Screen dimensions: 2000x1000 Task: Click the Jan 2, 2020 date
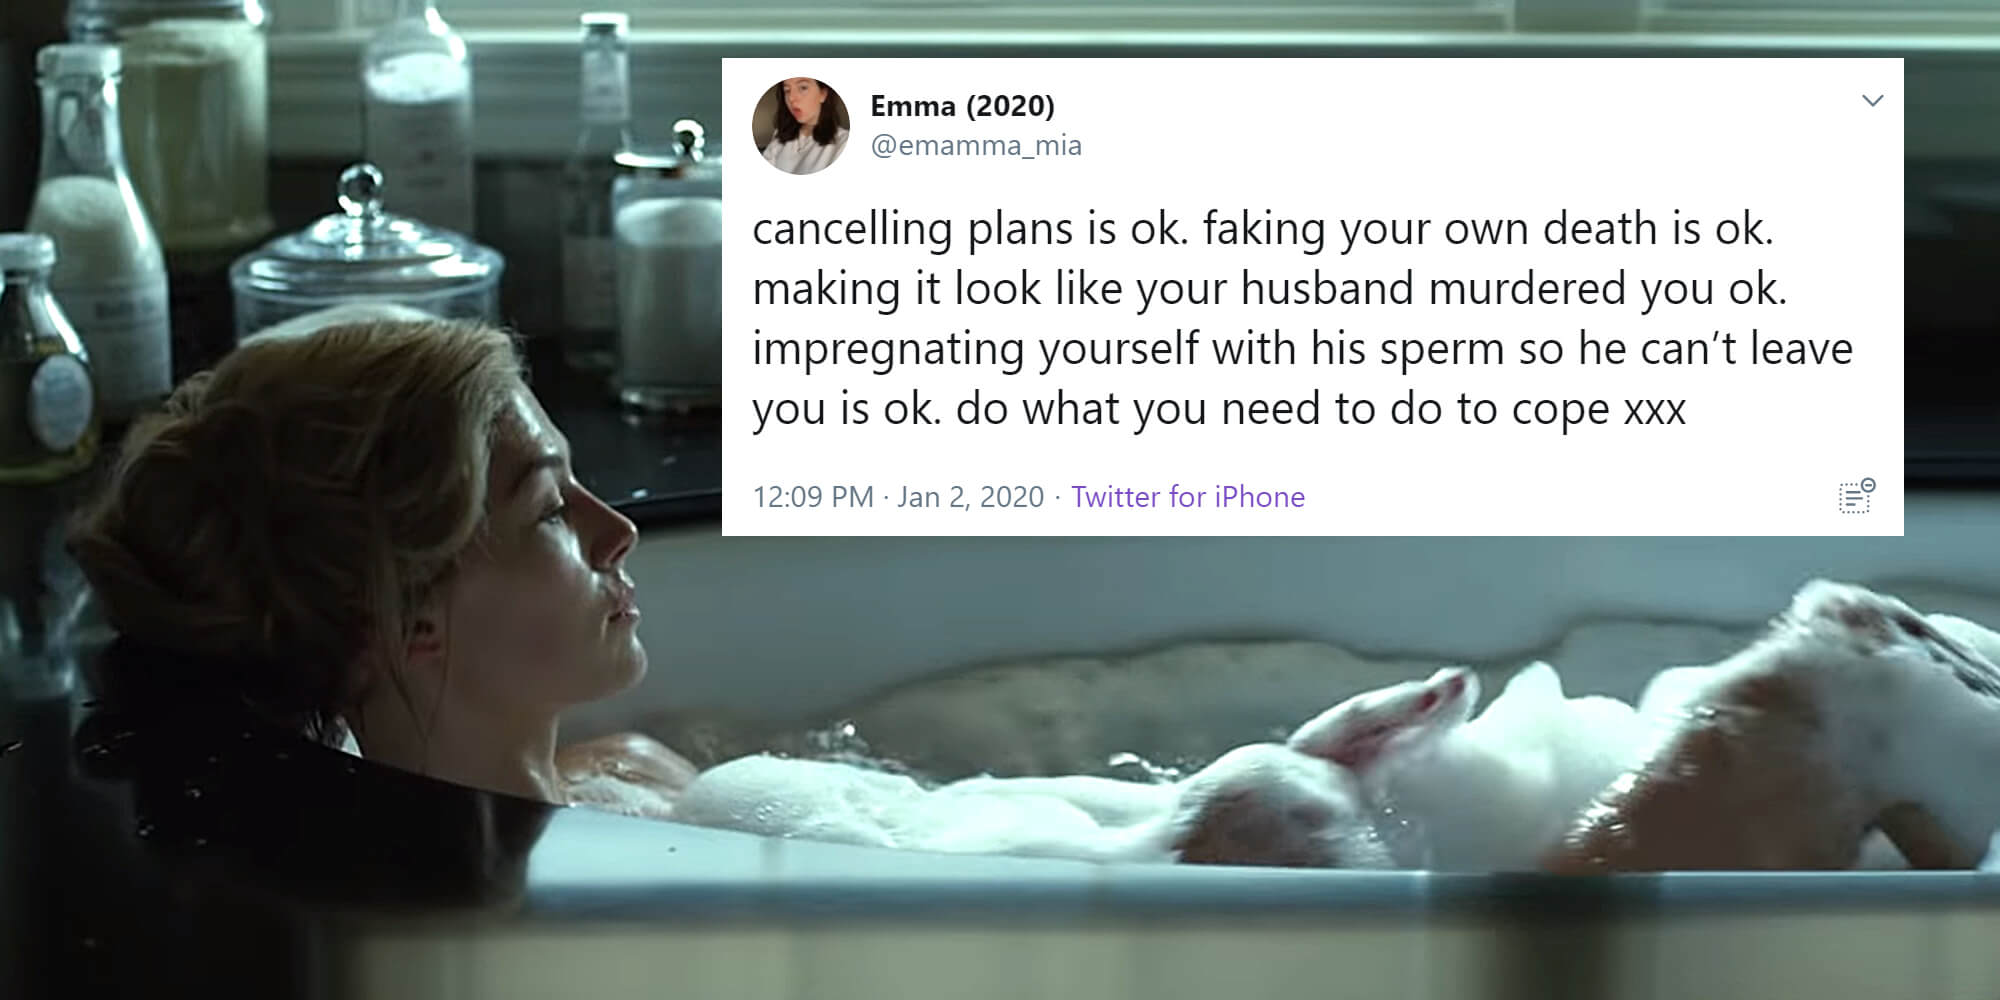970,497
